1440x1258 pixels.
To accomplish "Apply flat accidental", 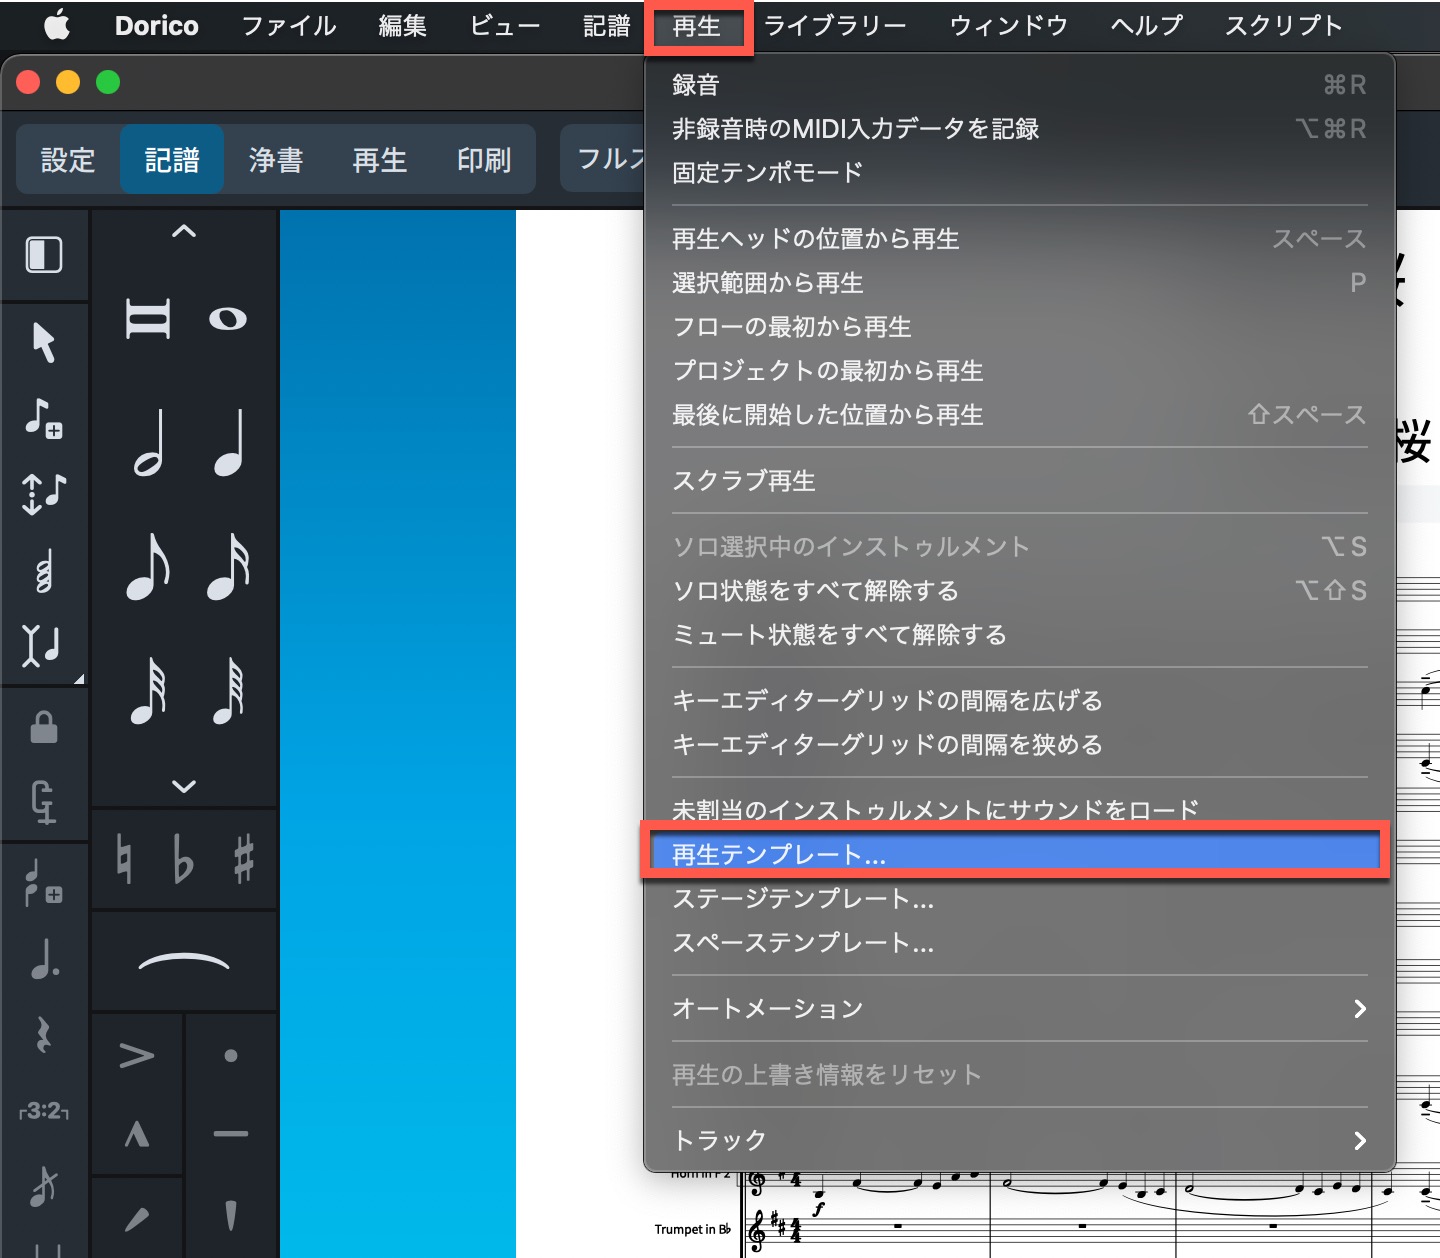I will click(x=183, y=859).
